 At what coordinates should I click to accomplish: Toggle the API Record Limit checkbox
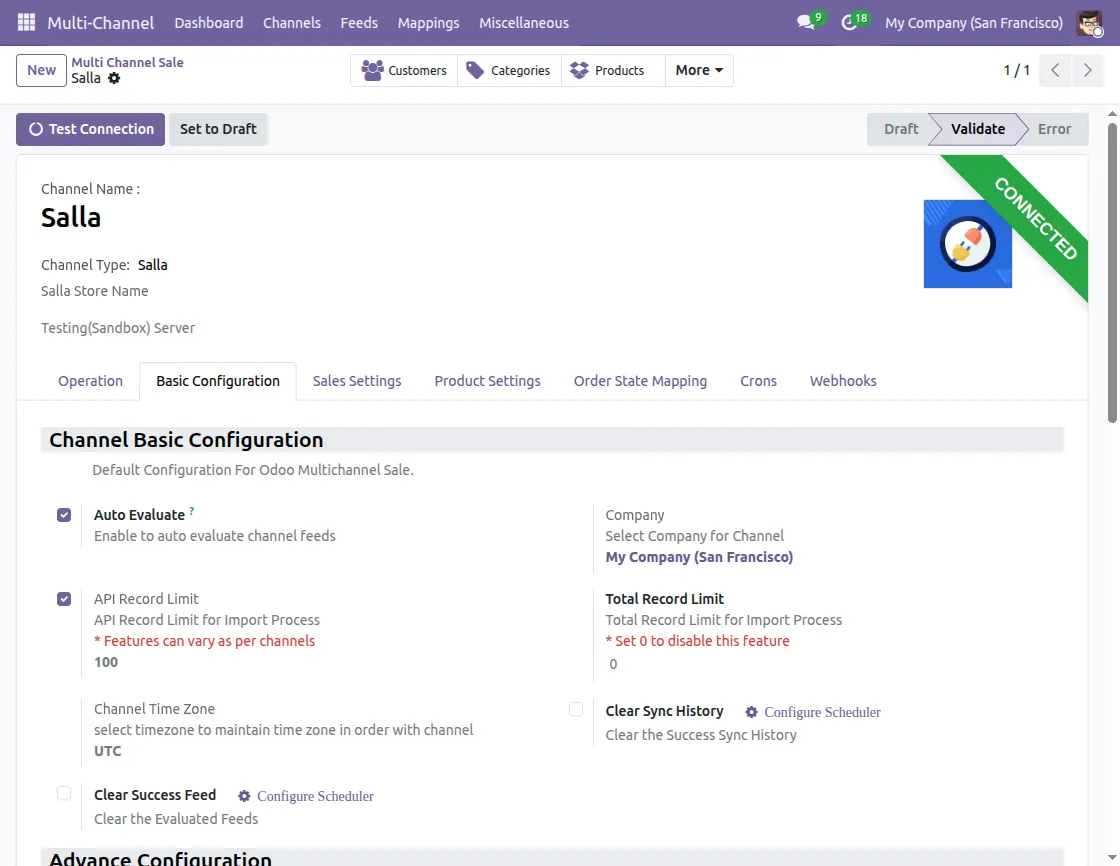point(64,599)
